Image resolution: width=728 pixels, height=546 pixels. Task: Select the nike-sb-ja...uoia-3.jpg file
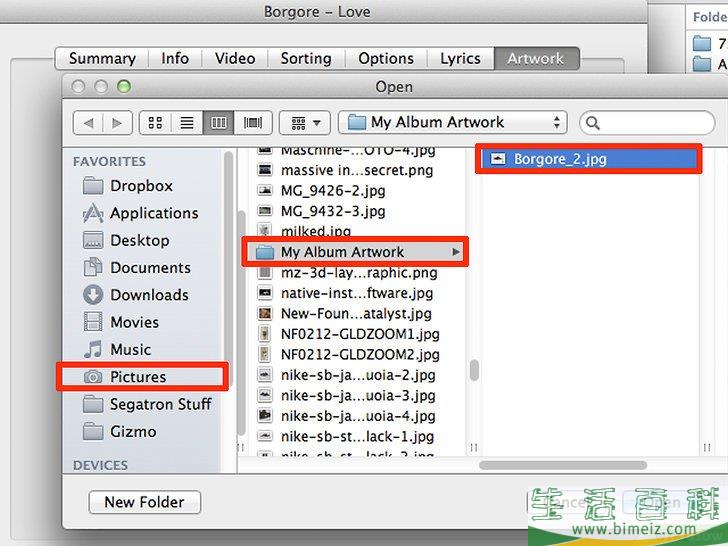point(357,395)
